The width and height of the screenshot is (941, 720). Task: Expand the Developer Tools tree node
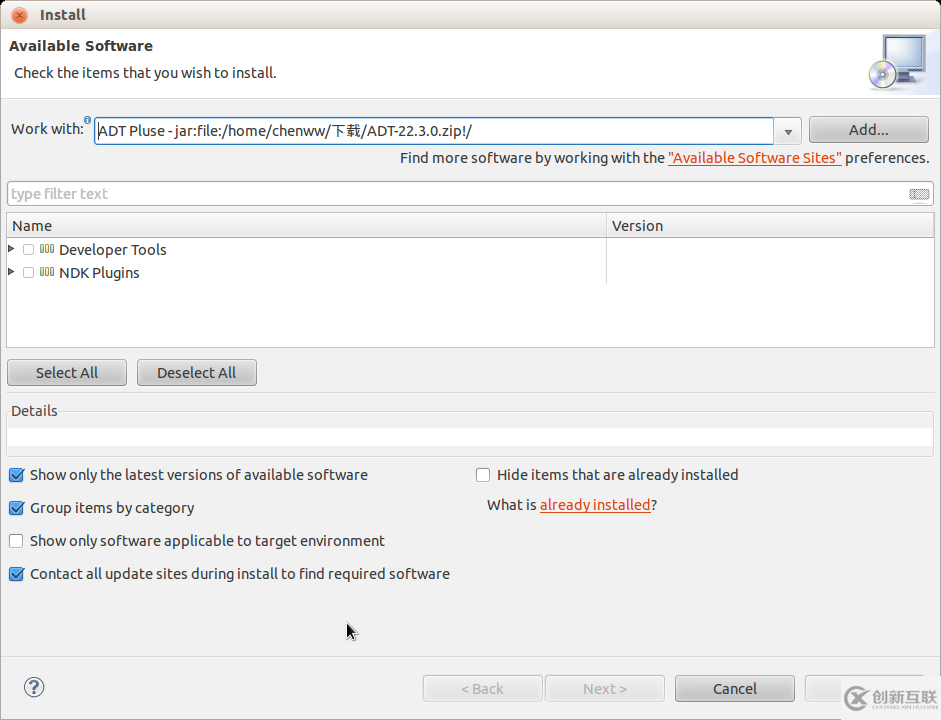11,248
